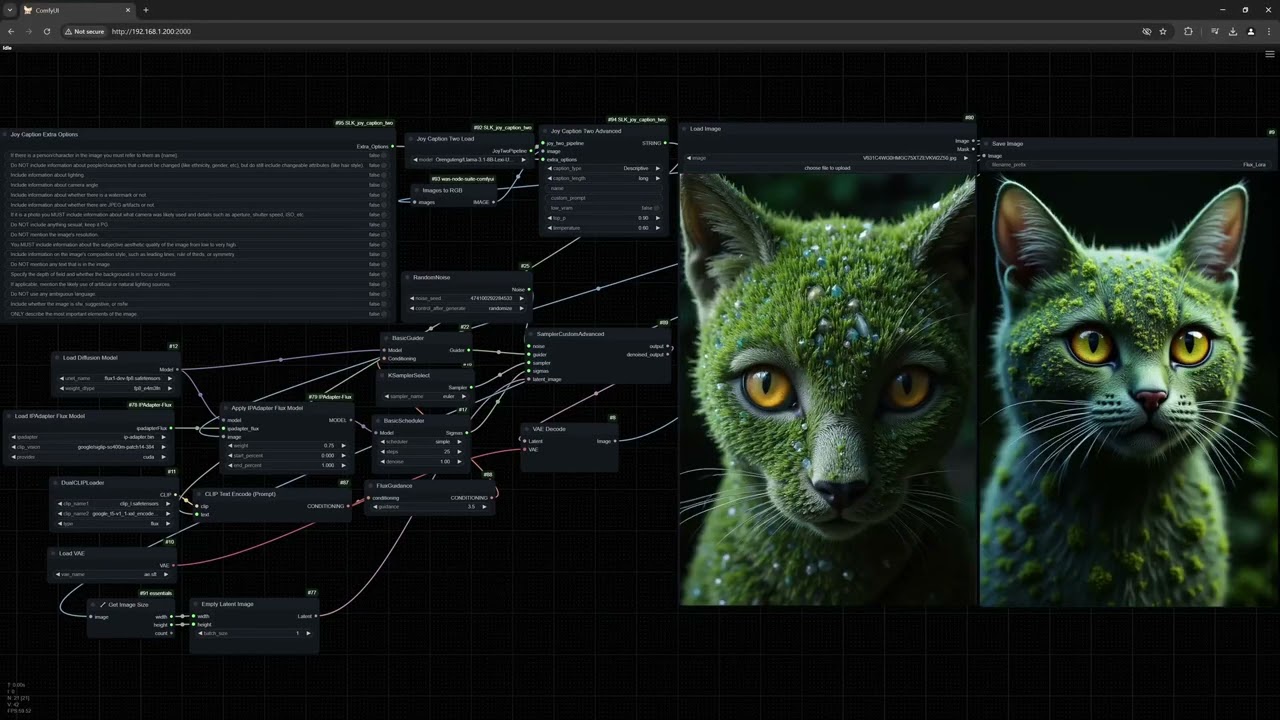Click the filename_prefix field in Save Image
The height and width of the screenshot is (720, 1280).
pyautogui.click(x=1129, y=165)
